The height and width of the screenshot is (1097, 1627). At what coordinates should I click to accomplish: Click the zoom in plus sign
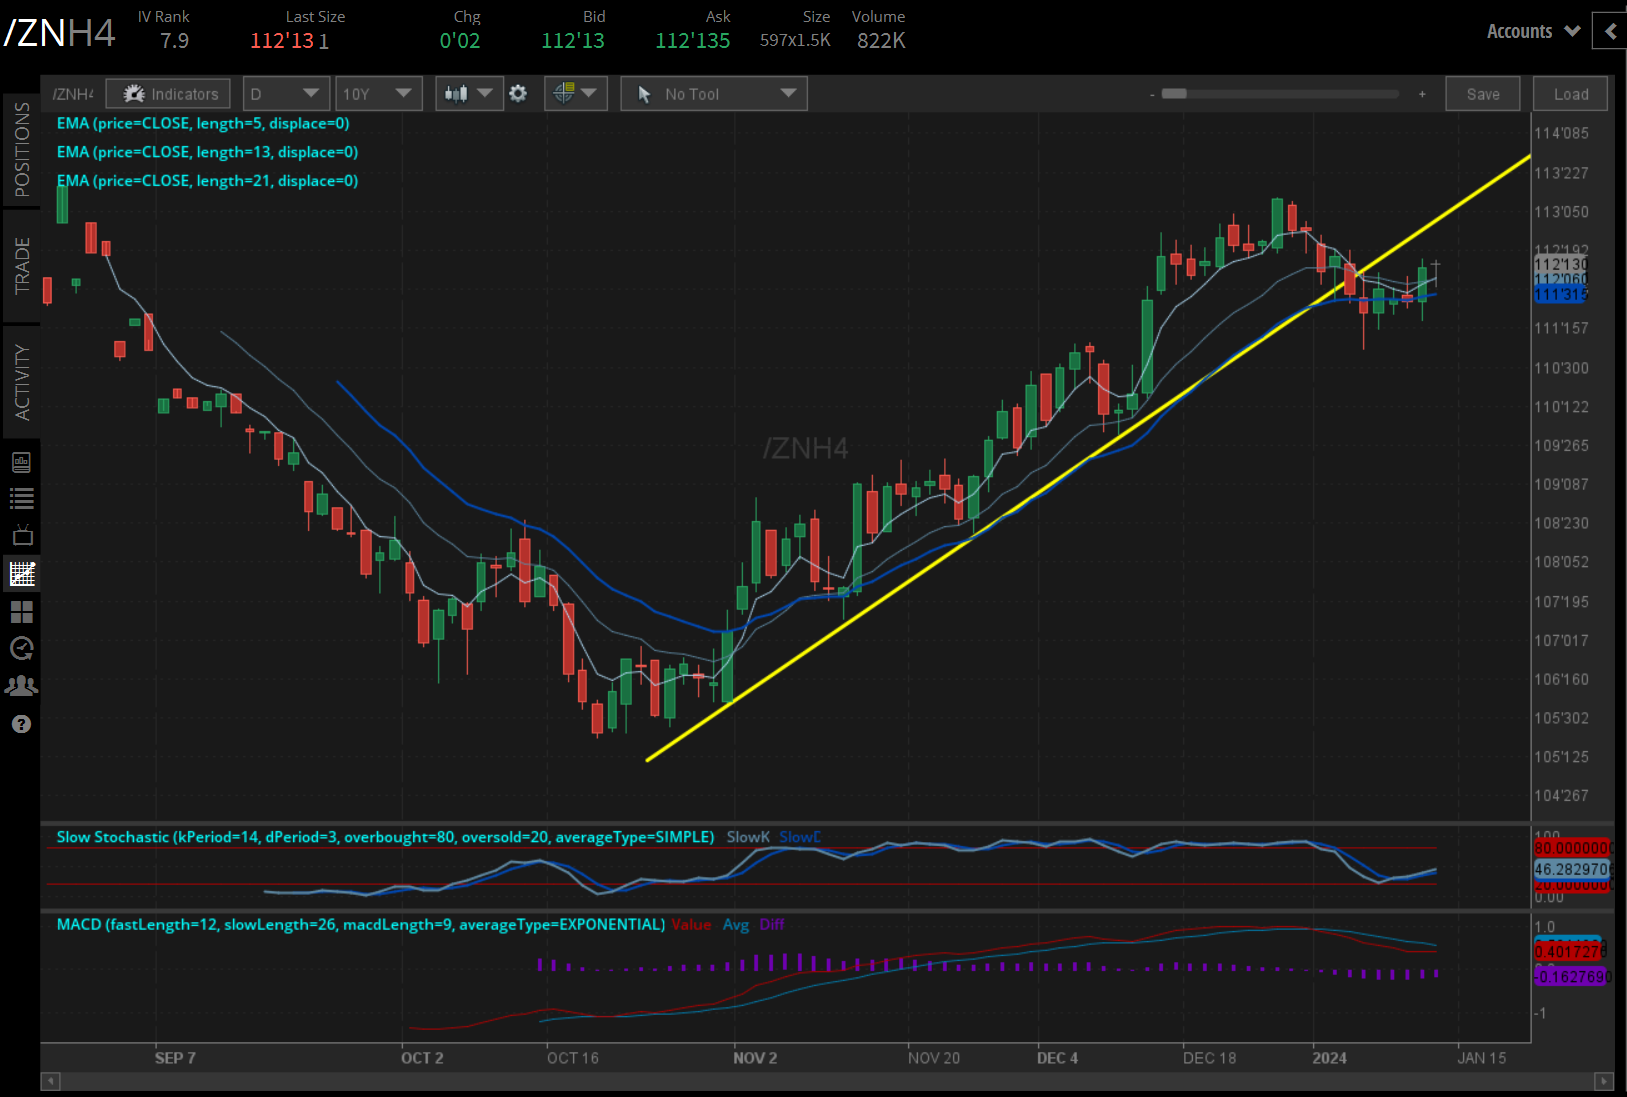coord(1422,94)
